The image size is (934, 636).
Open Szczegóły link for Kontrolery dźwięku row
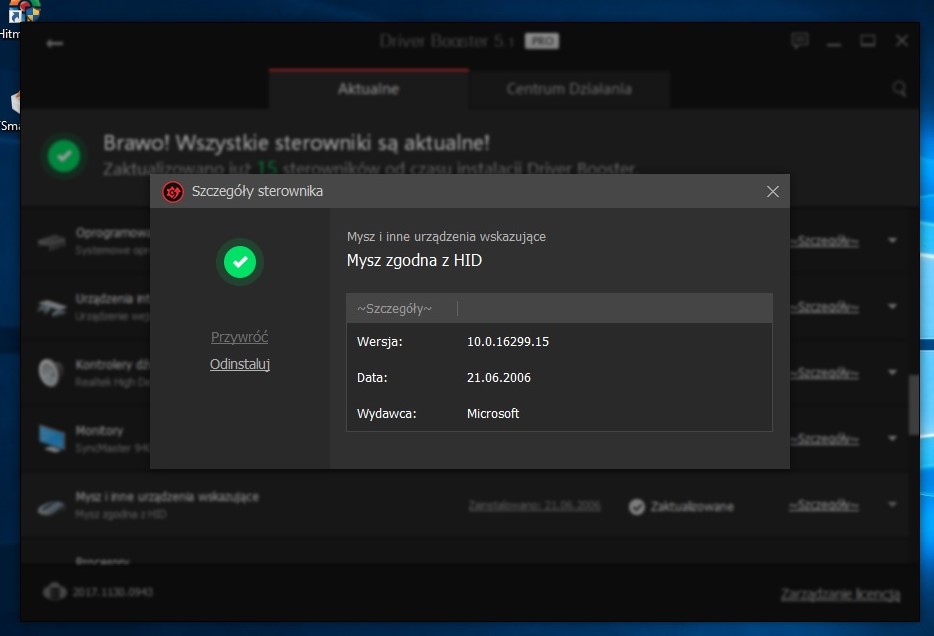pos(824,373)
